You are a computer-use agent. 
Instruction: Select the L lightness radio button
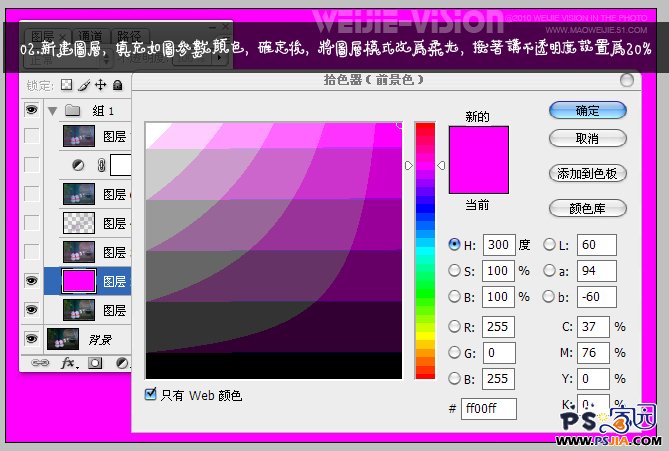point(549,244)
